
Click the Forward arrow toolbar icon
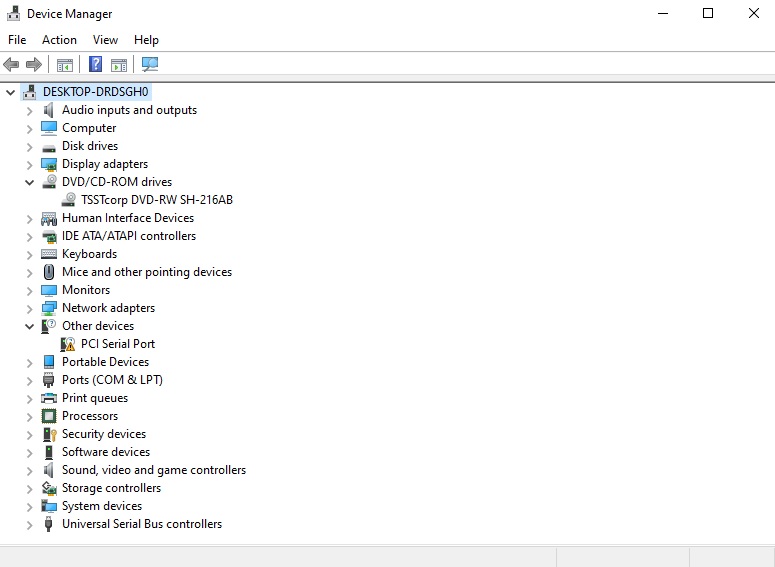[34, 64]
